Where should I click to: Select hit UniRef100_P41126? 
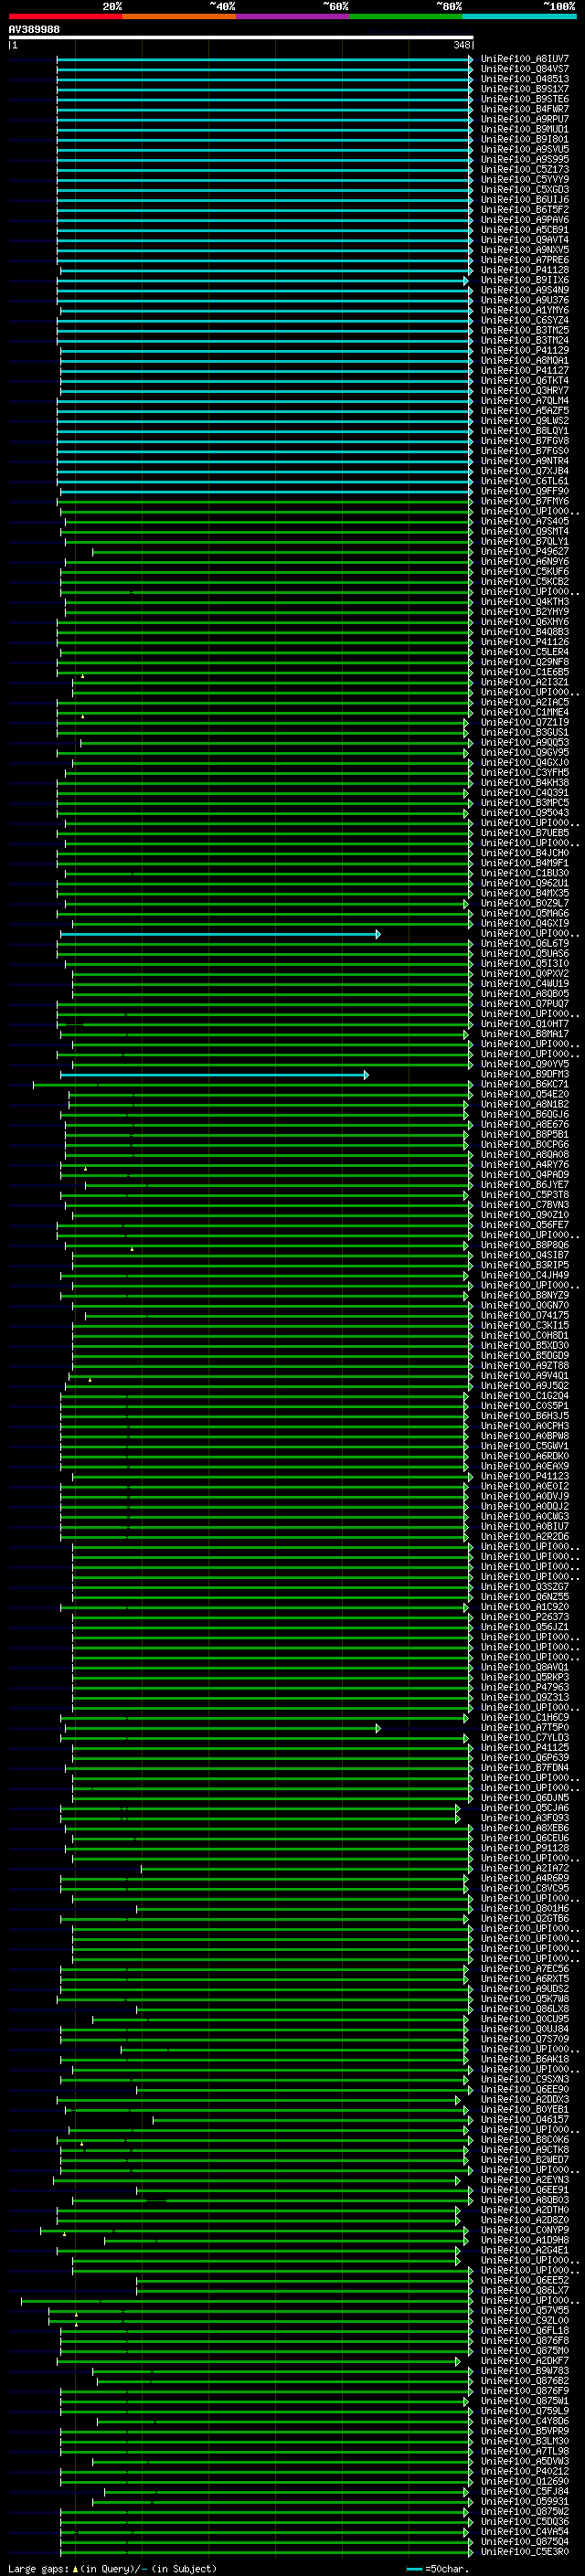pos(525,642)
